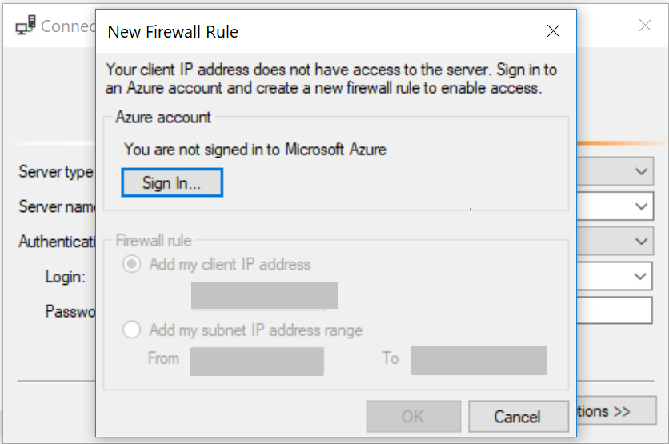The image size is (669, 444).
Task: Click the New Firewall Rule title bar
Action: 300,32
